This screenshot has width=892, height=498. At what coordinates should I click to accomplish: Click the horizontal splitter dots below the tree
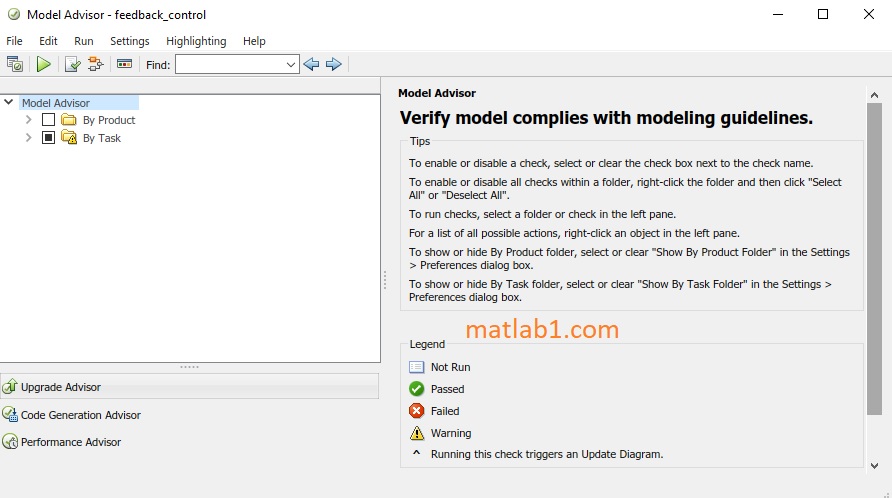click(189, 367)
